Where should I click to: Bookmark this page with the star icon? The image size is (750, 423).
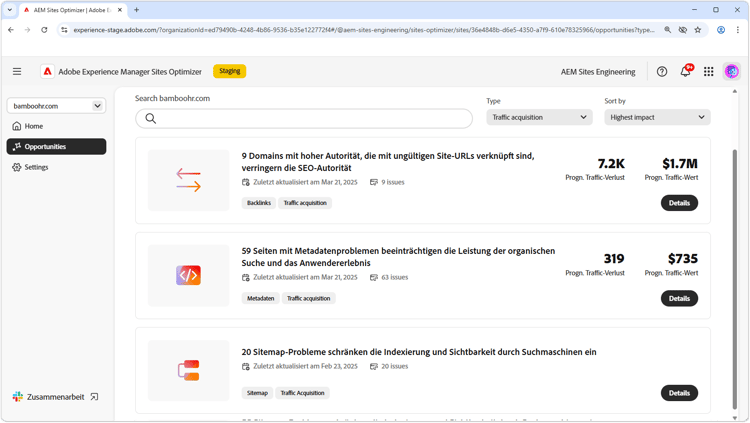coord(698,30)
